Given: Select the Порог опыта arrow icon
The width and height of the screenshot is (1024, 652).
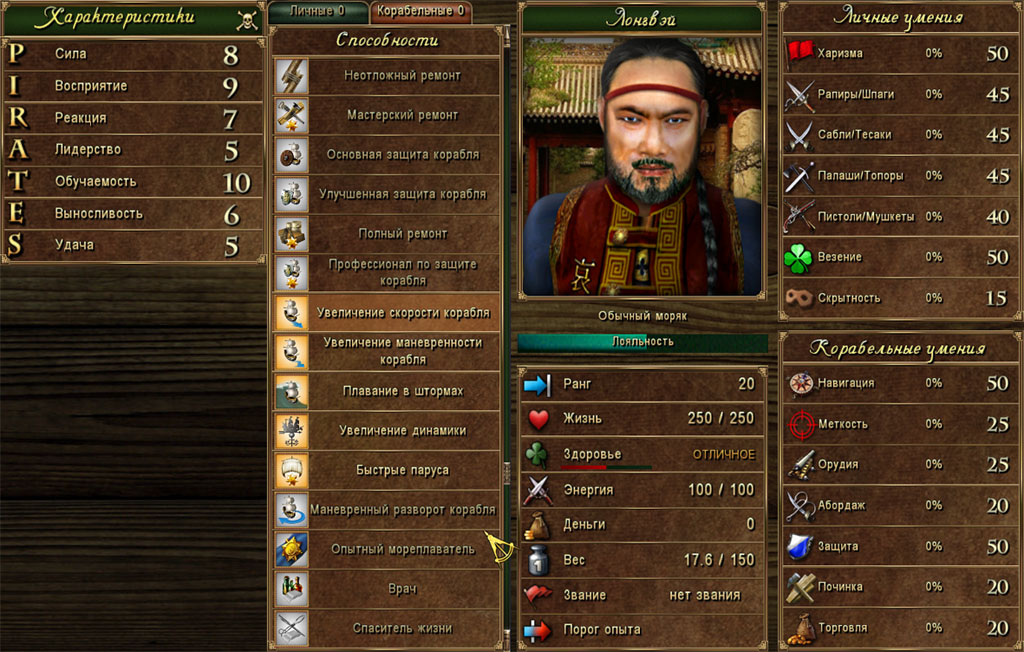Looking at the screenshot, I should (x=537, y=630).
